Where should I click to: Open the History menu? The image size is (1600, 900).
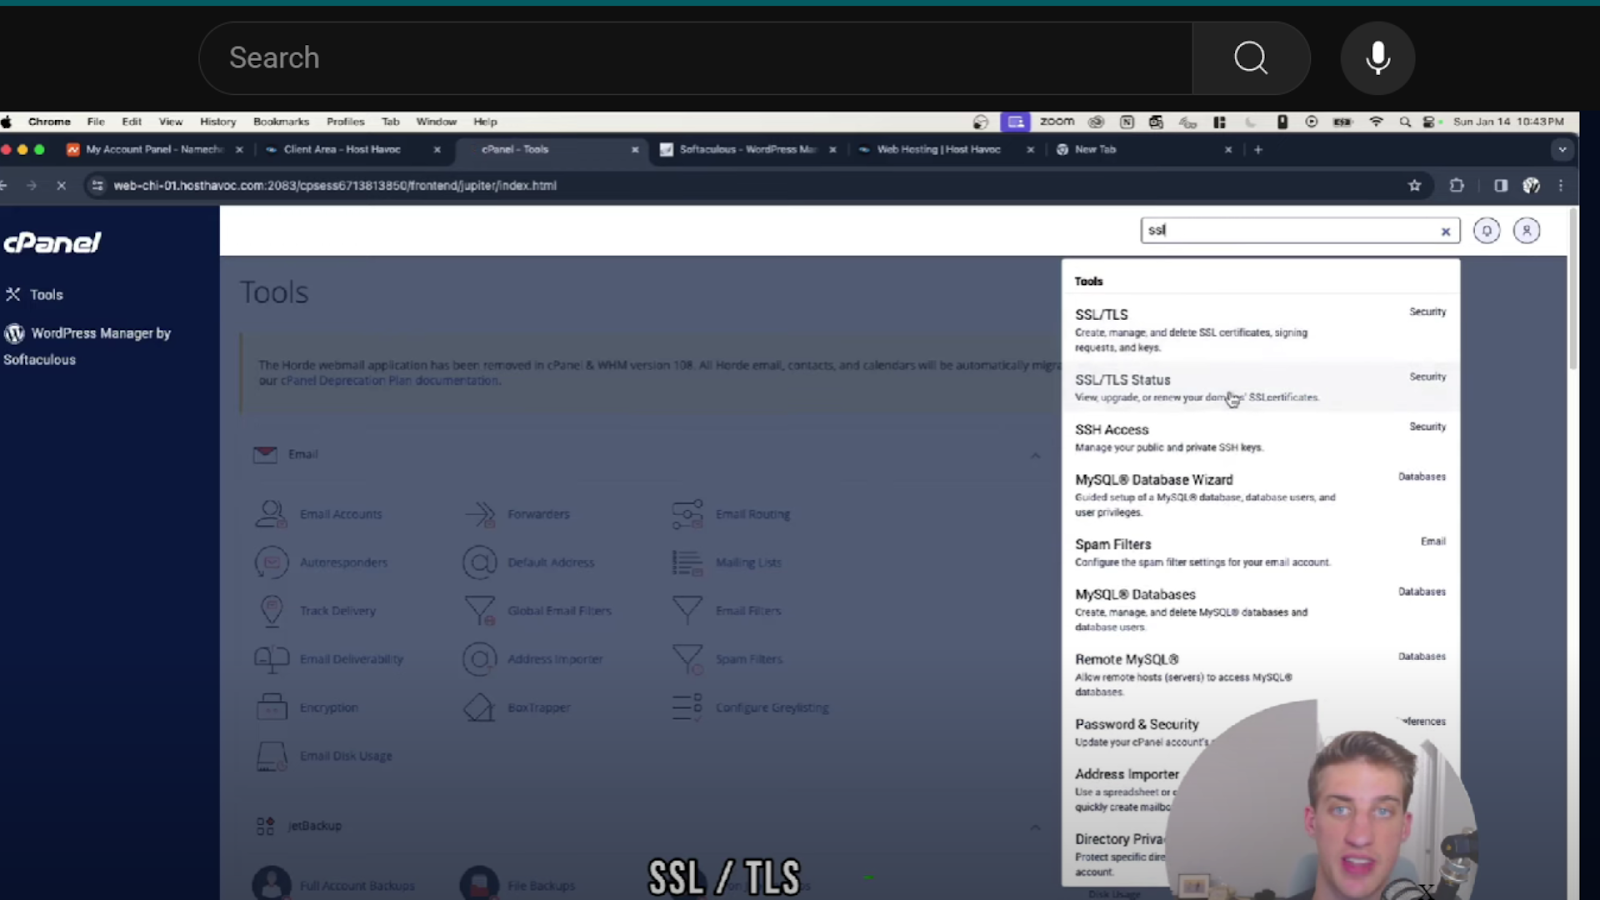pos(218,122)
